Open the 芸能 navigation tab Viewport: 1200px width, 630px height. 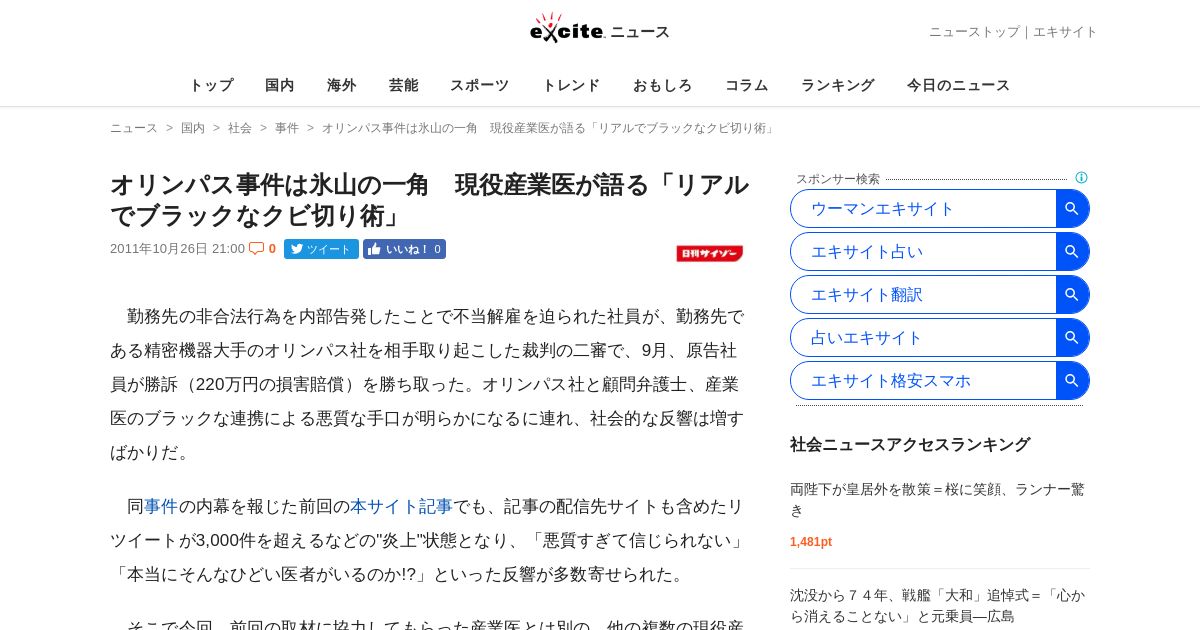pyautogui.click(x=404, y=85)
